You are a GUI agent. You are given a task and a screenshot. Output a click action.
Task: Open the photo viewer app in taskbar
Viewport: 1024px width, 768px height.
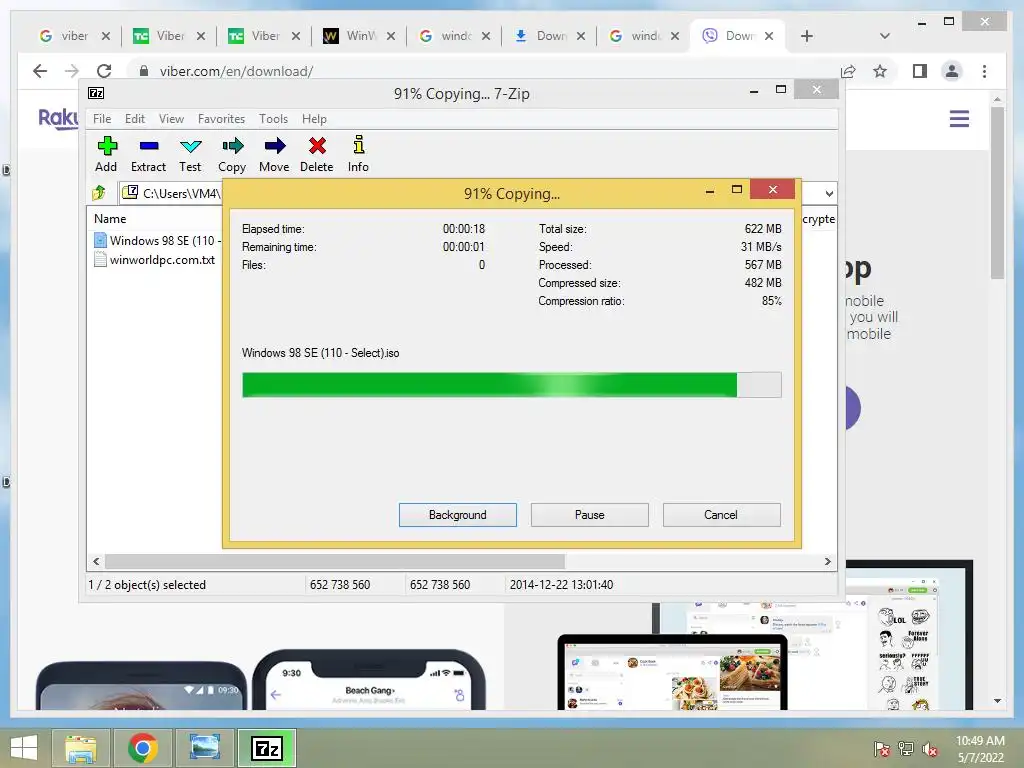click(x=204, y=748)
